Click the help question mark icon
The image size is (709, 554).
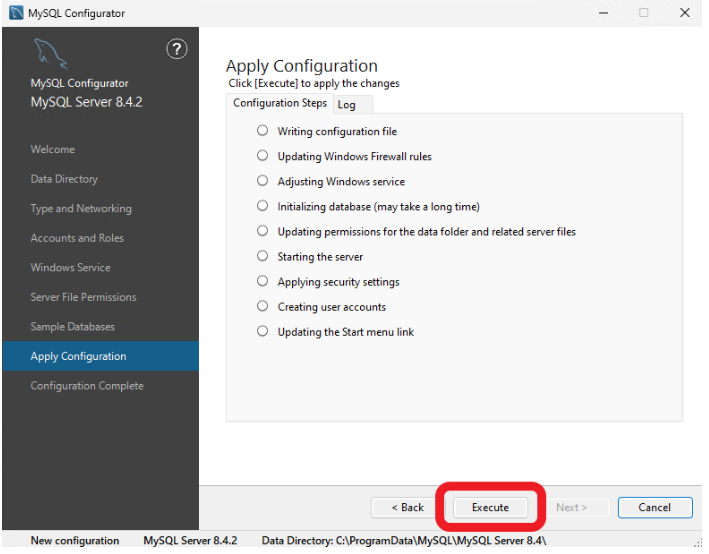[x=175, y=49]
